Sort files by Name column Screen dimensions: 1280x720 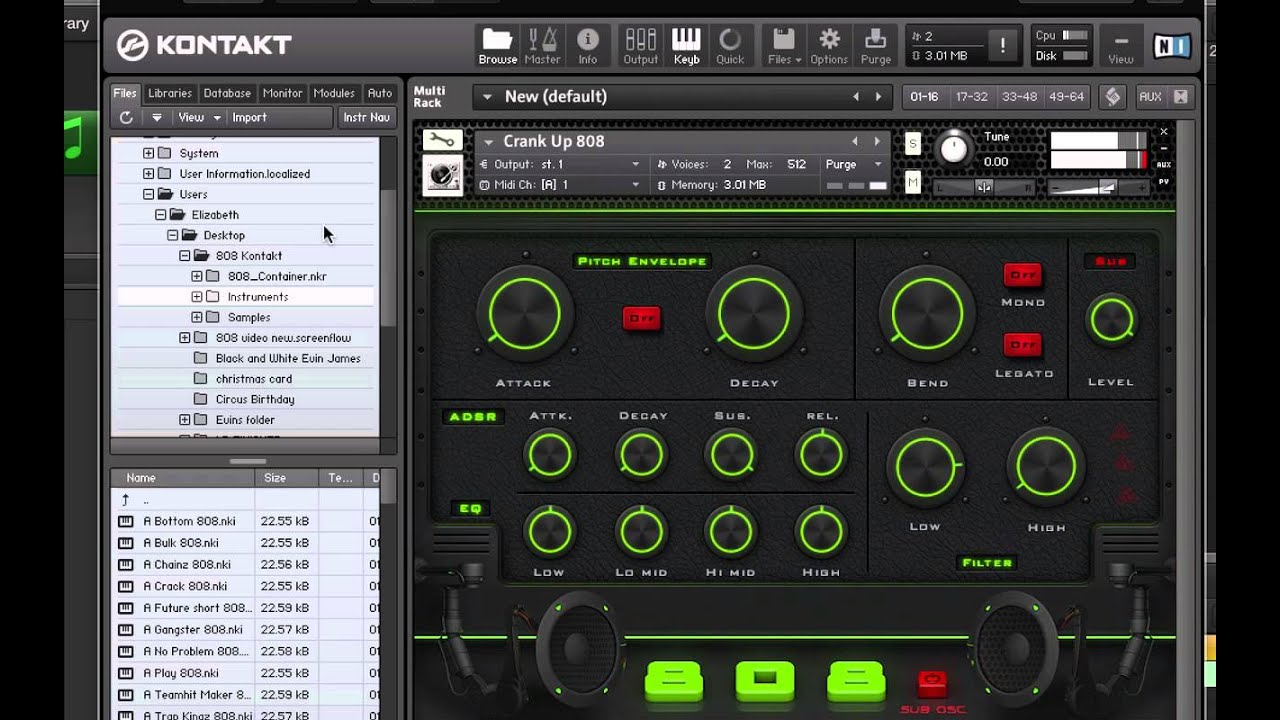coord(183,478)
